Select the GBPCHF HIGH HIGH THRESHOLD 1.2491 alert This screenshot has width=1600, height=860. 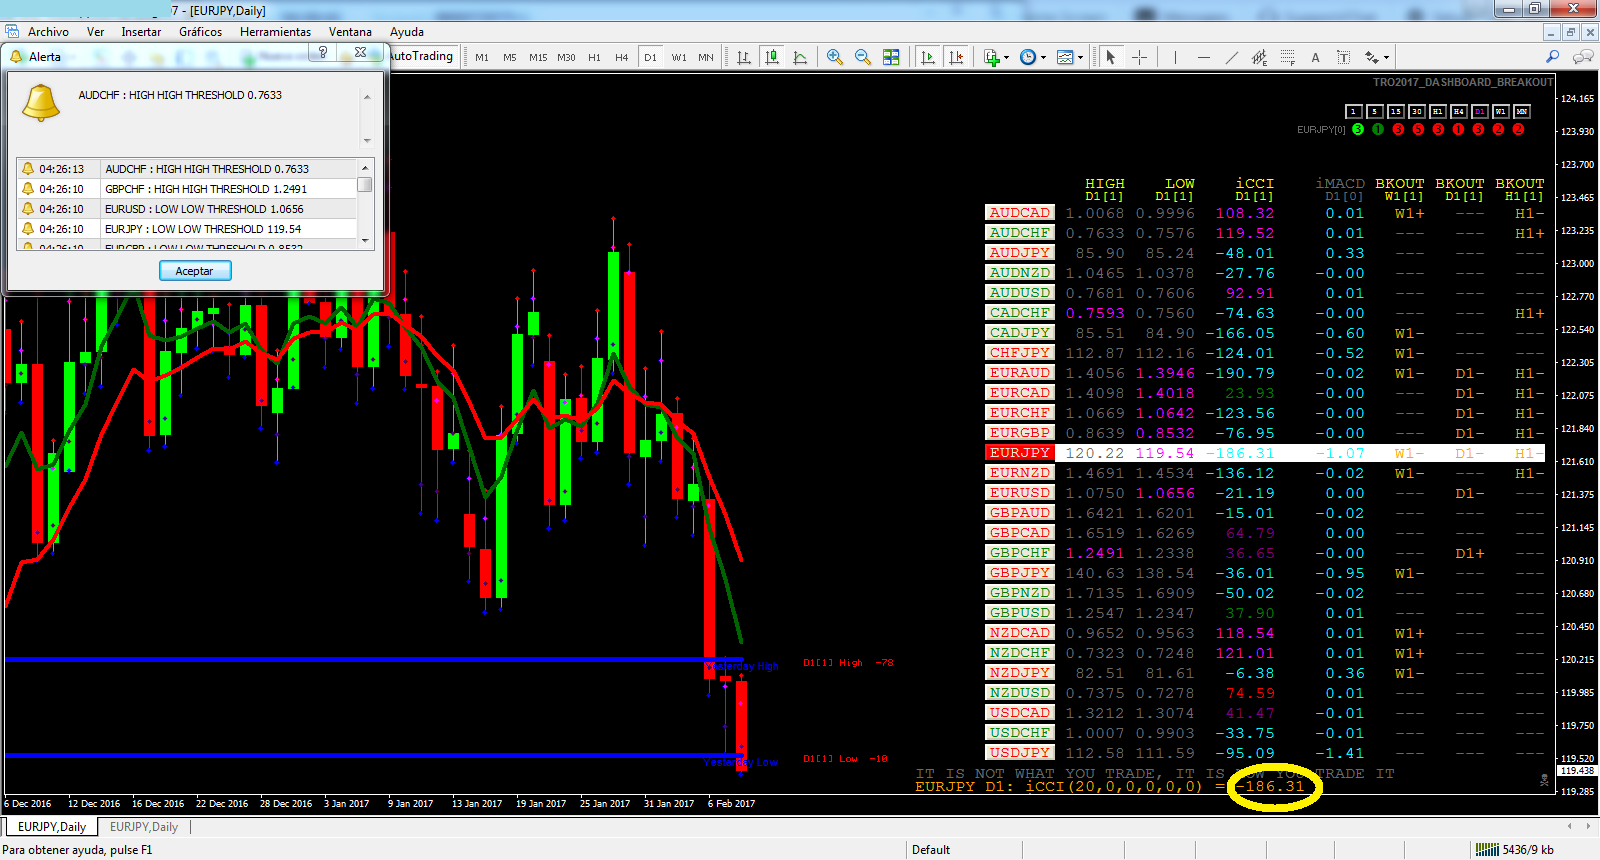tap(186, 189)
